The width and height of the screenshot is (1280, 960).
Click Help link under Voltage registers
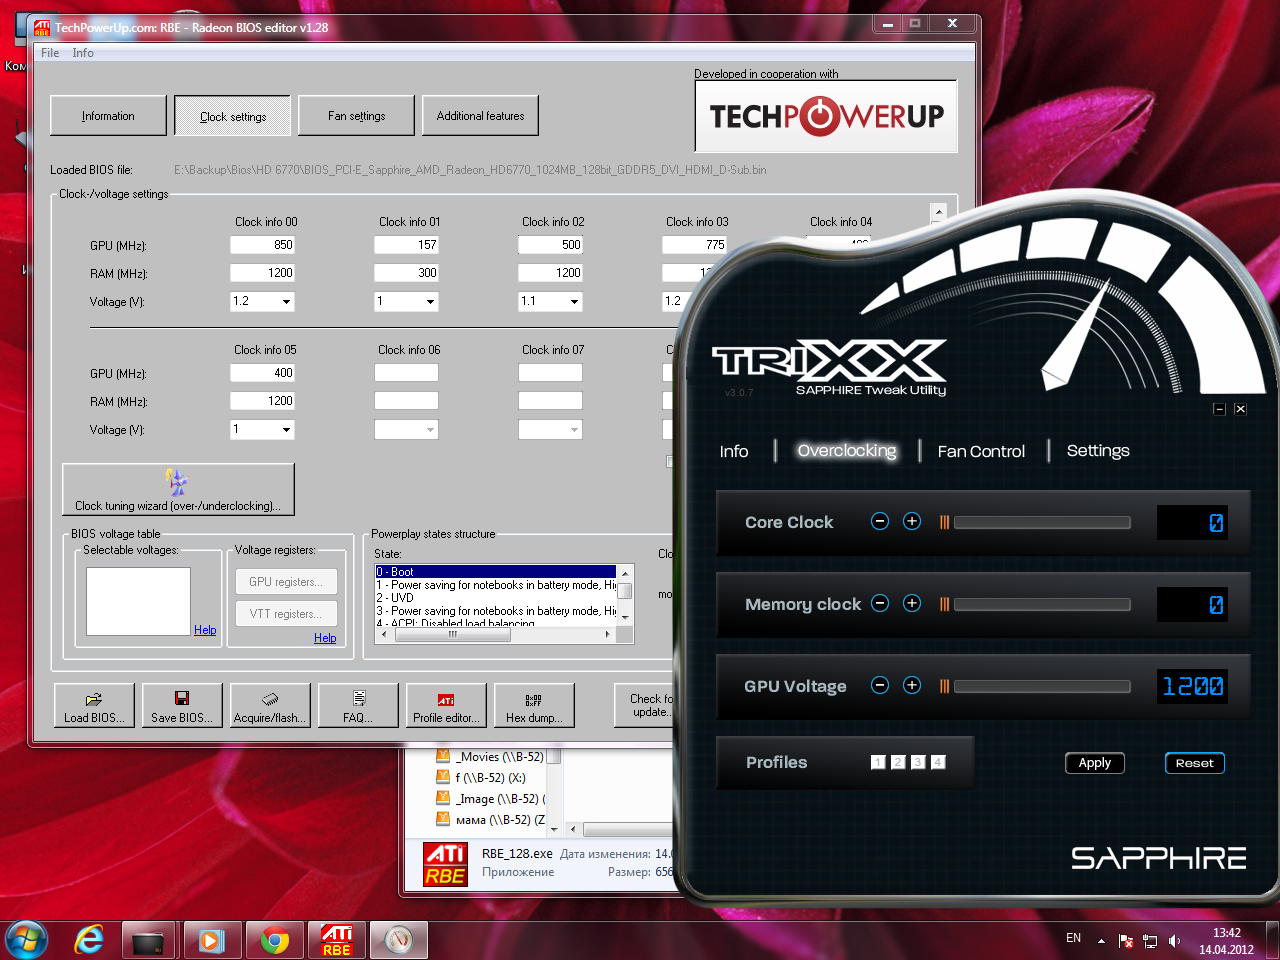[x=325, y=637]
